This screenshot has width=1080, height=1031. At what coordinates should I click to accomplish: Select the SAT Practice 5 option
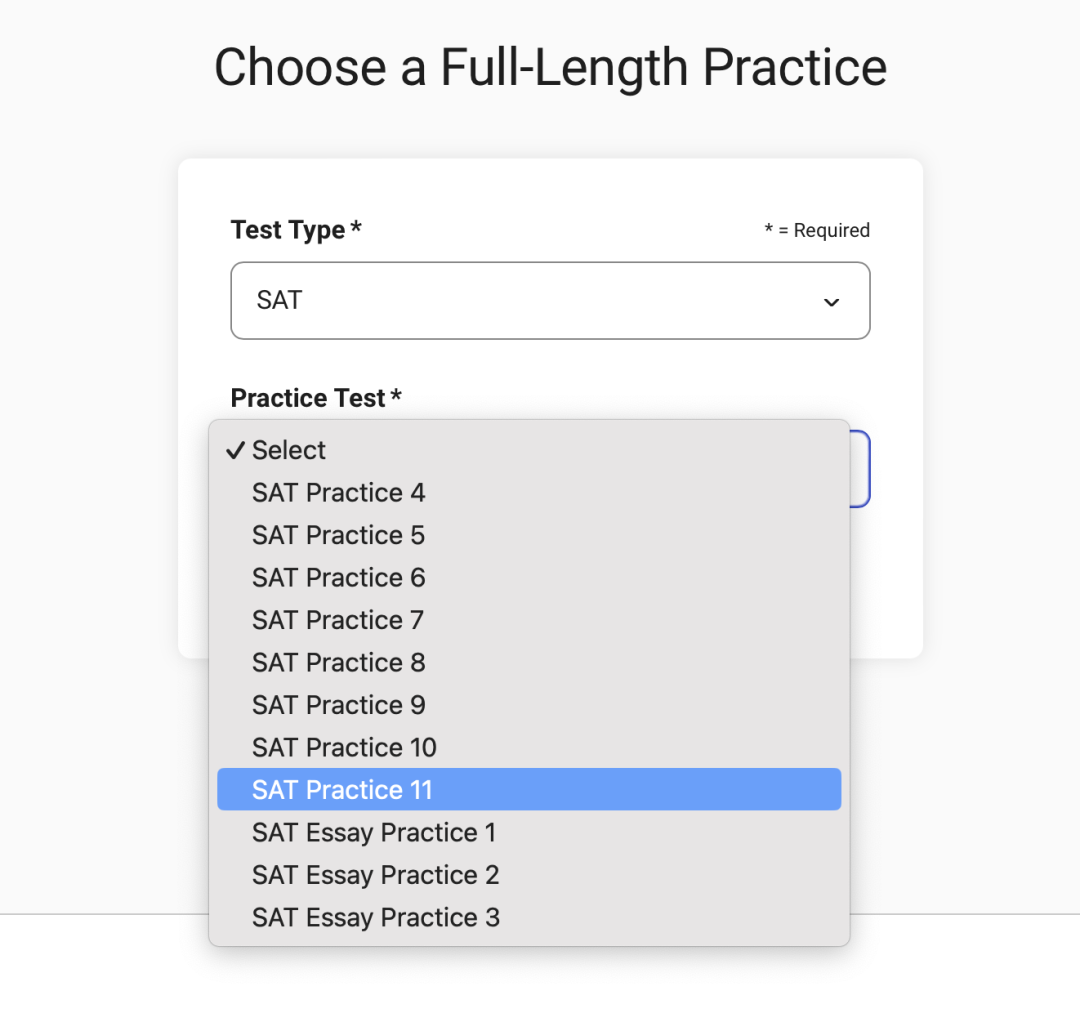coord(338,536)
